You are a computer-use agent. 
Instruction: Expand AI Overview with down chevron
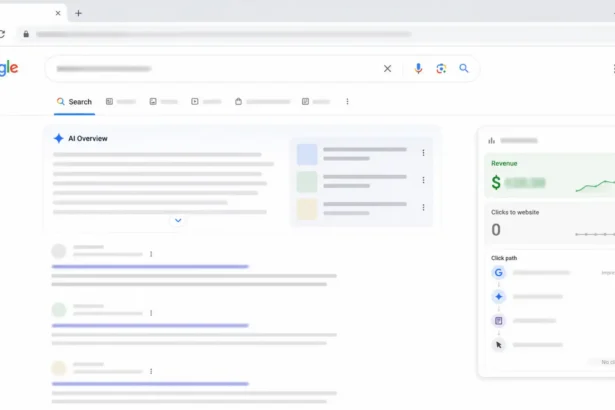click(178, 220)
